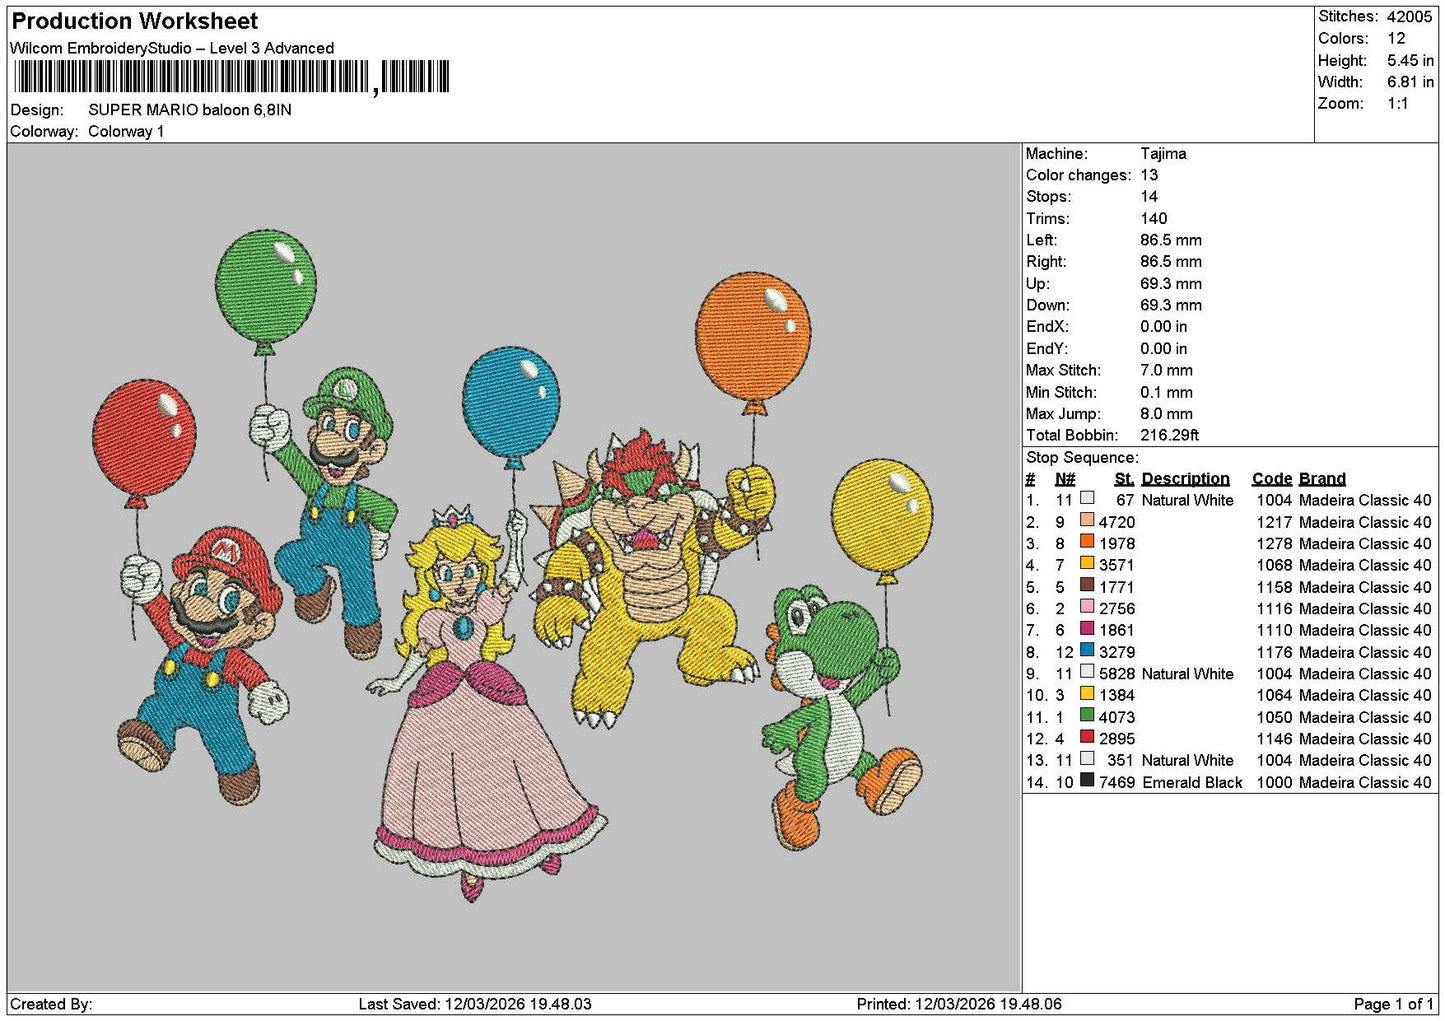
Task: Select Natural White in stop 9 row
Action: (1188, 674)
